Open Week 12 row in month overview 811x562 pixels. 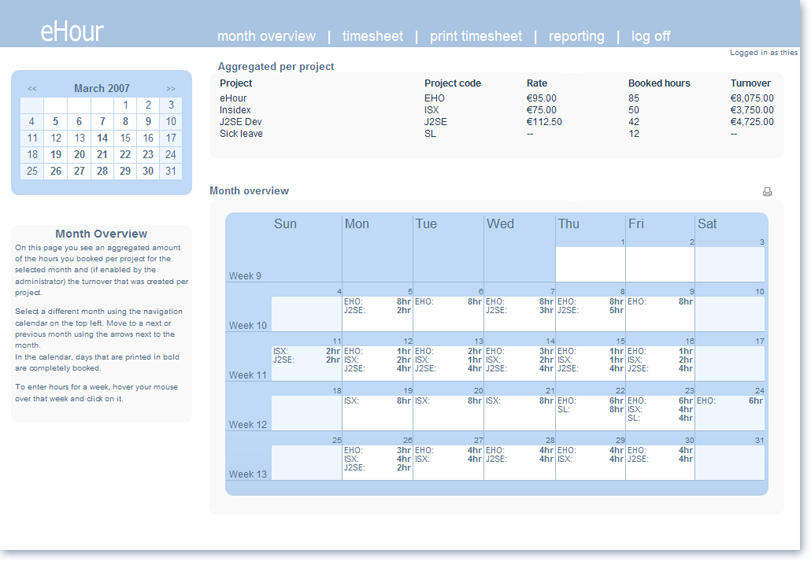pos(495,408)
